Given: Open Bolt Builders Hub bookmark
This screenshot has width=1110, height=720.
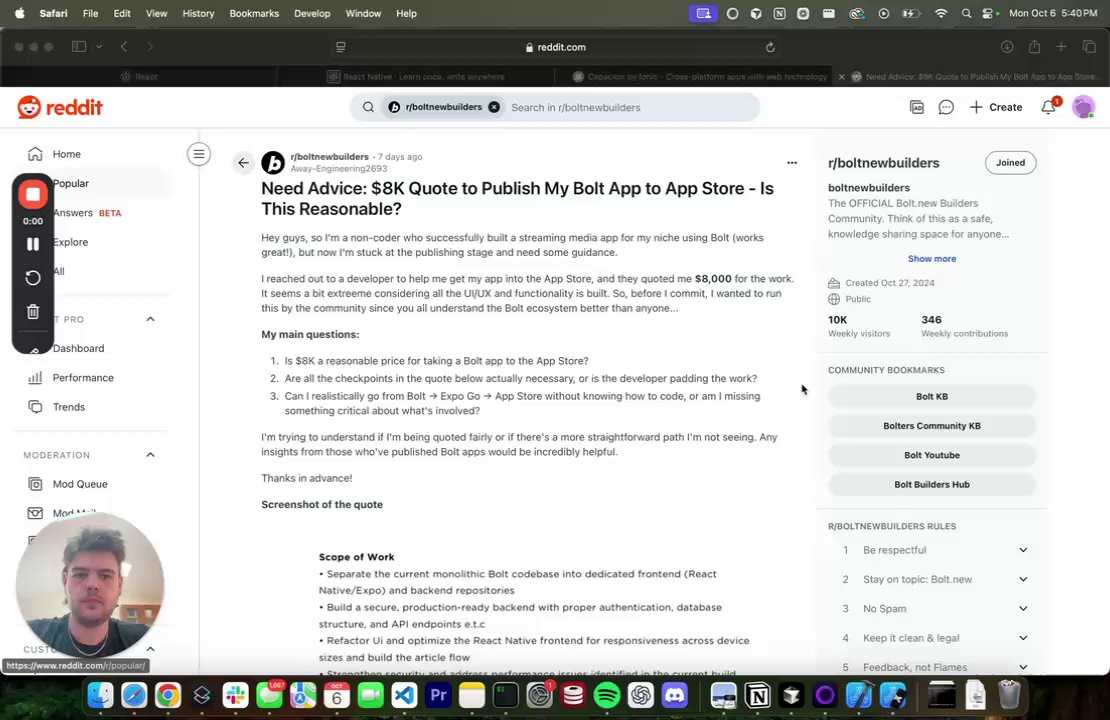Looking at the screenshot, I should [x=932, y=484].
